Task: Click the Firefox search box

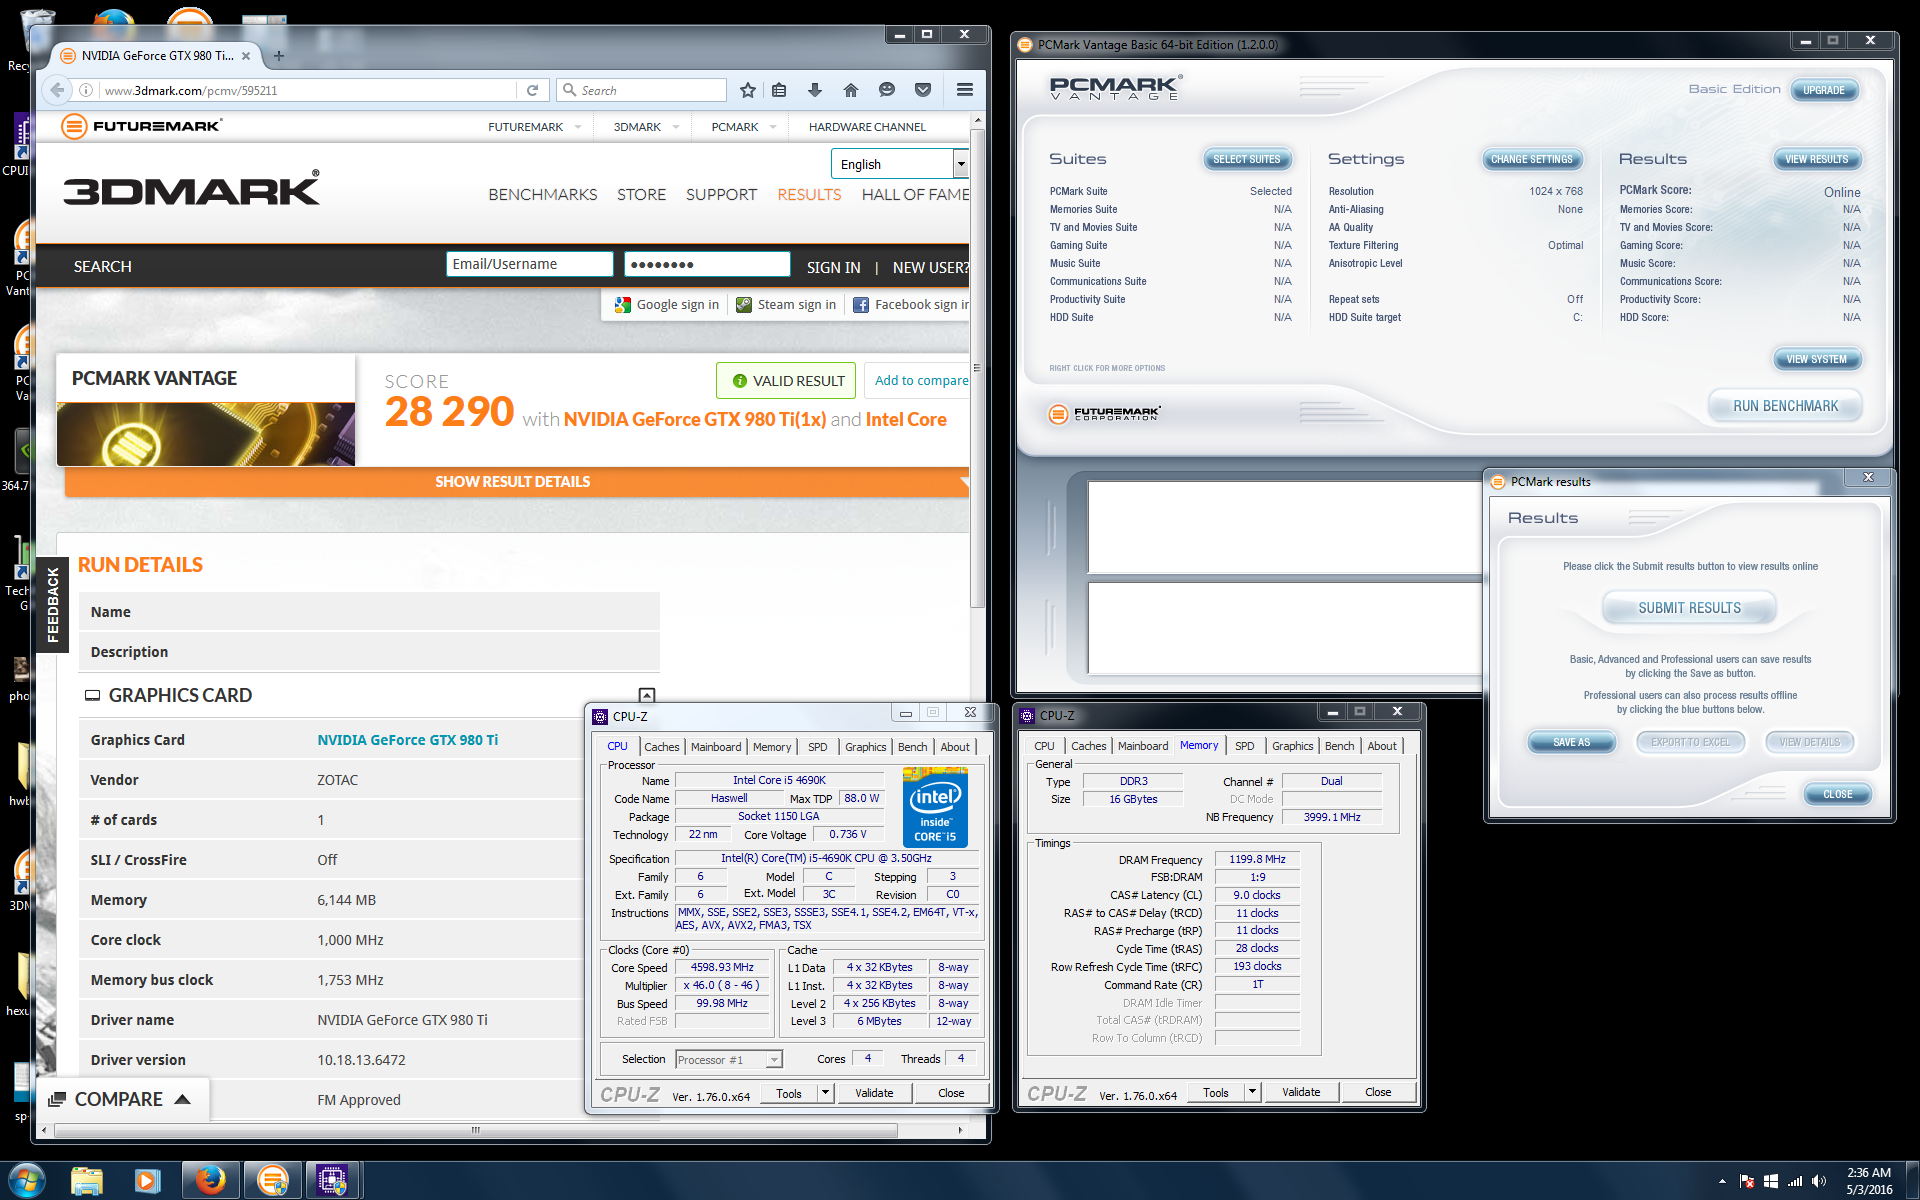Action: pyautogui.click(x=641, y=90)
